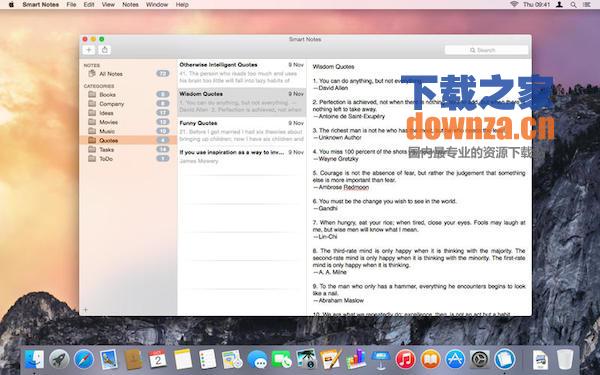Open the Tasks category folder
The height and width of the screenshot is (375, 600).
(128, 149)
